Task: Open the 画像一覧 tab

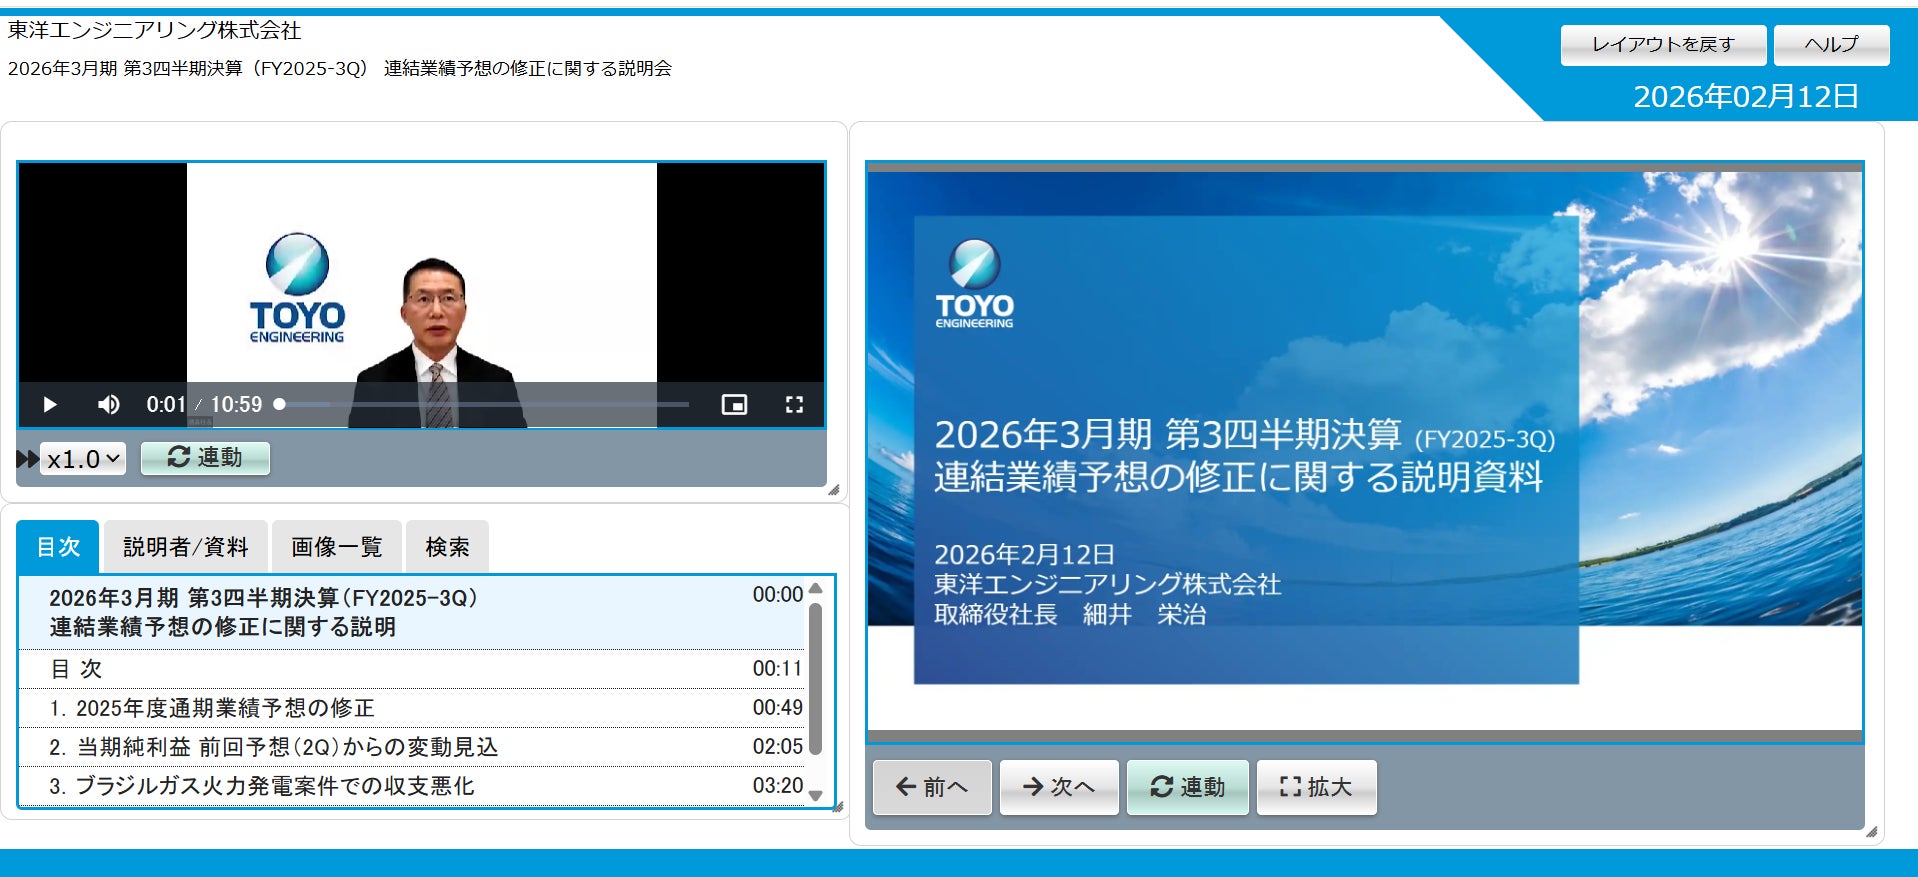Action: 337,547
